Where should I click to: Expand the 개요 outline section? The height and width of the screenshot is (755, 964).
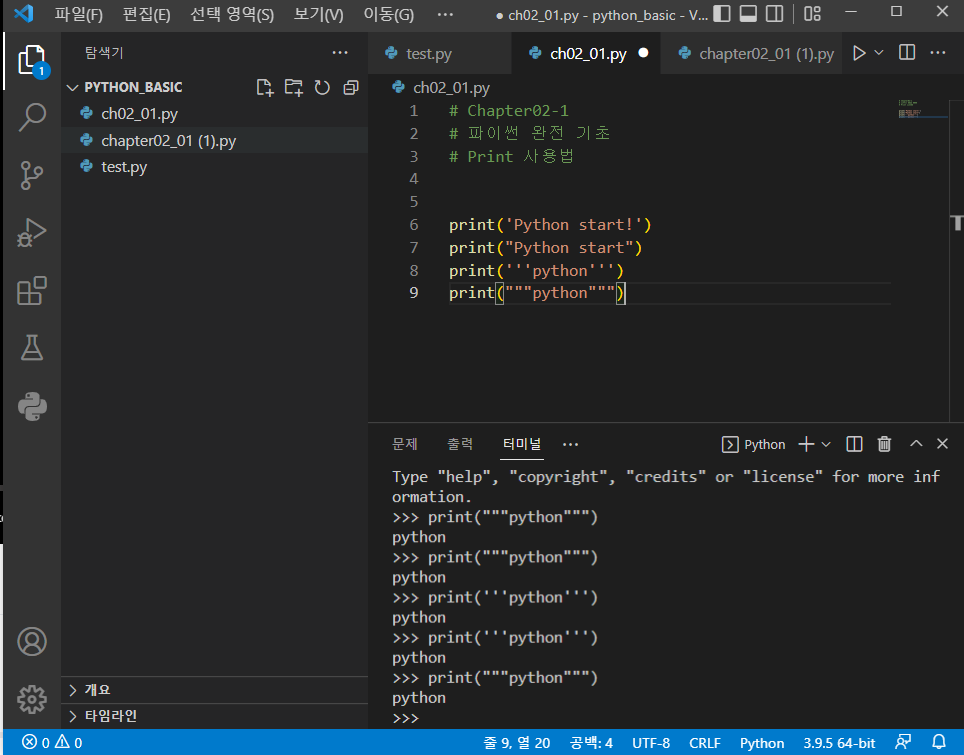pyautogui.click(x=97, y=690)
